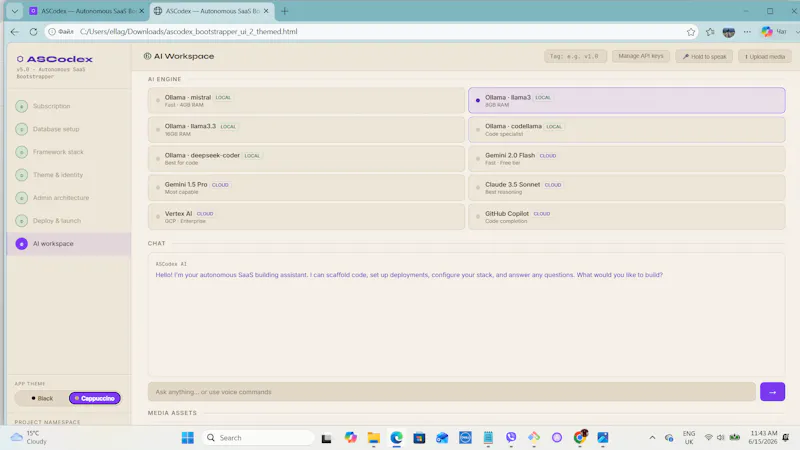Image resolution: width=800 pixels, height=450 pixels.
Task: Open the Framework stack step
Action: 69,152
